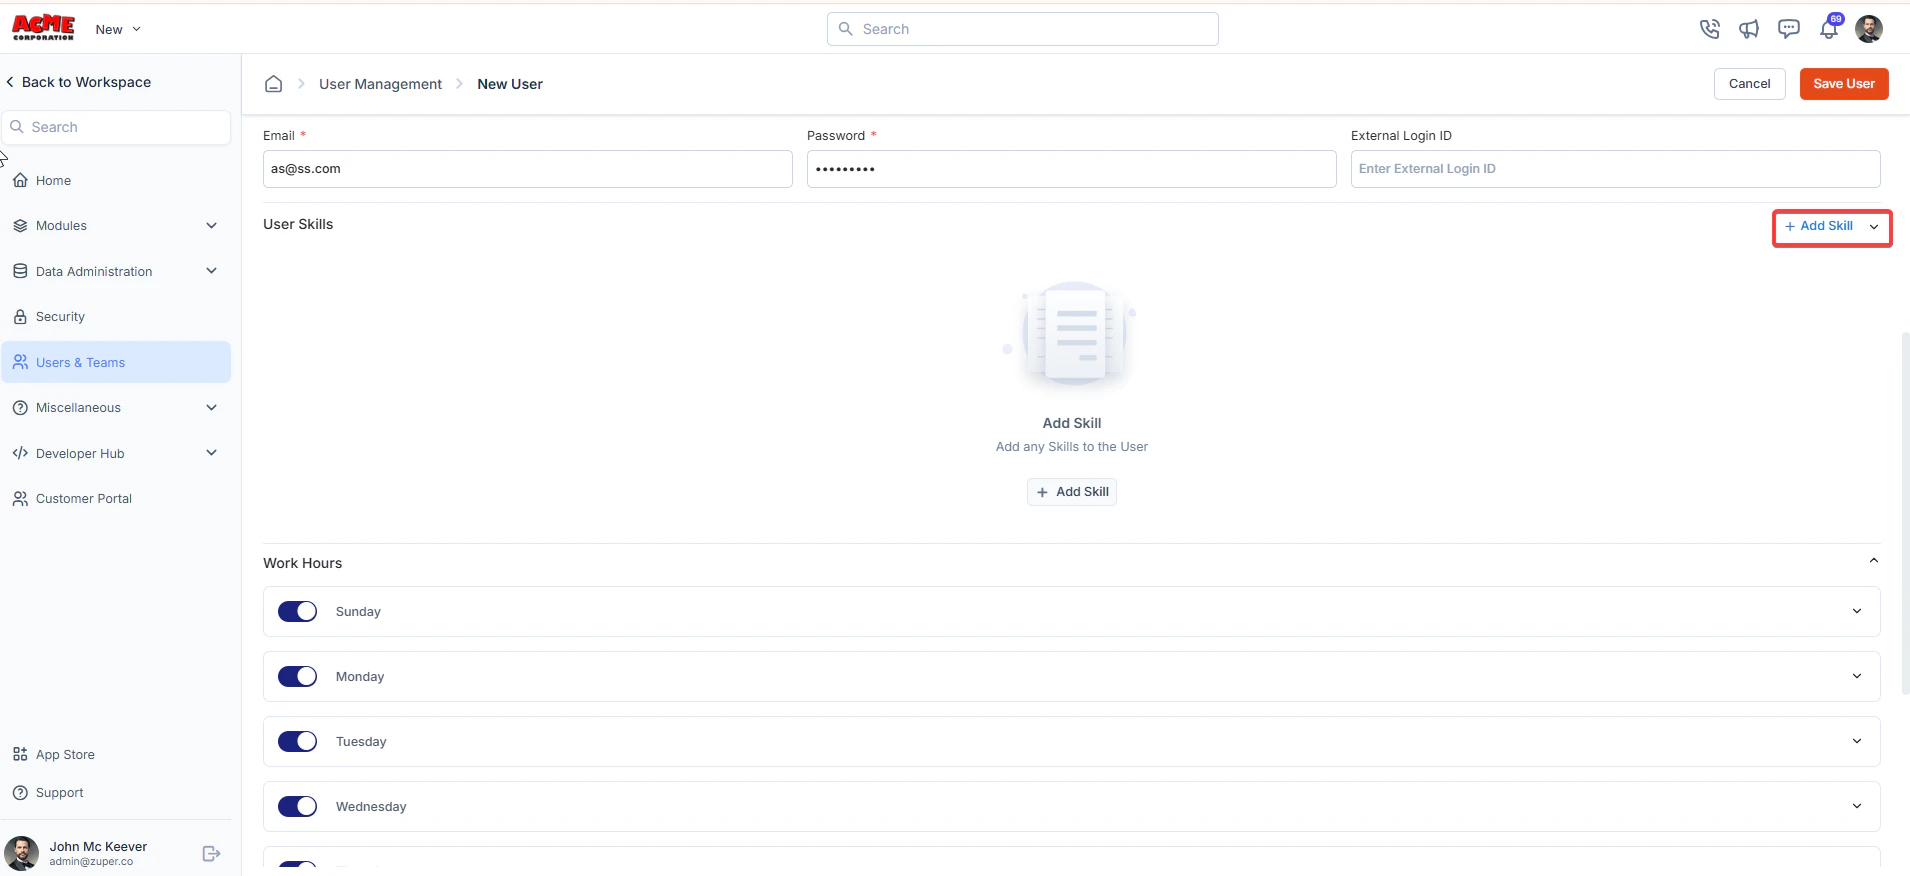Click the Support question mark icon
This screenshot has width=1910, height=876.
pyautogui.click(x=20, y=792)
